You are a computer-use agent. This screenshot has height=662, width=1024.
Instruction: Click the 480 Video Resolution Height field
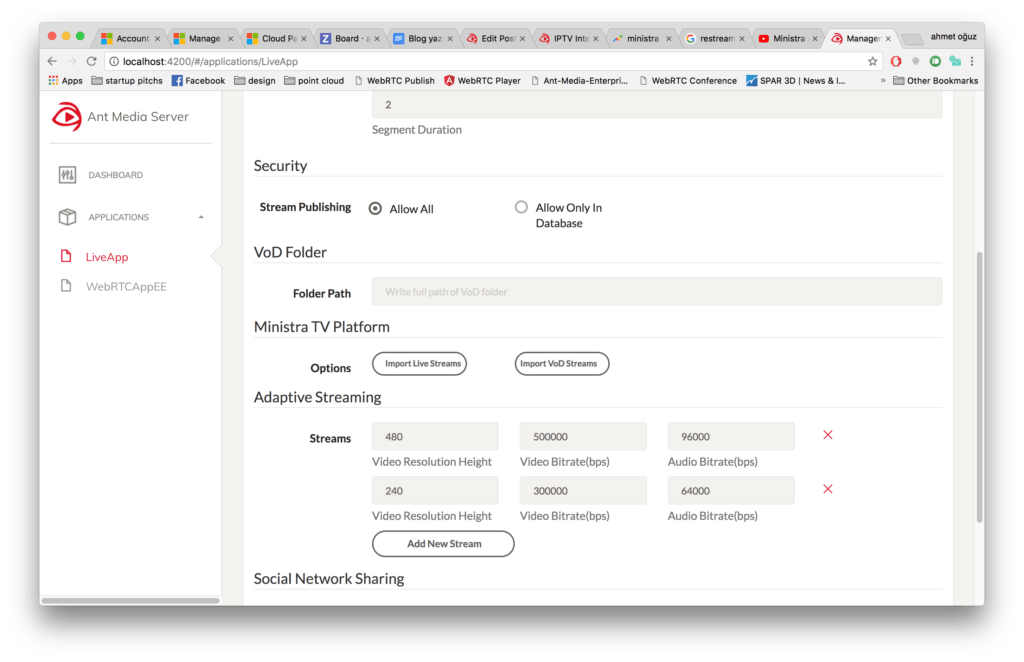click(x=435, y=436)
